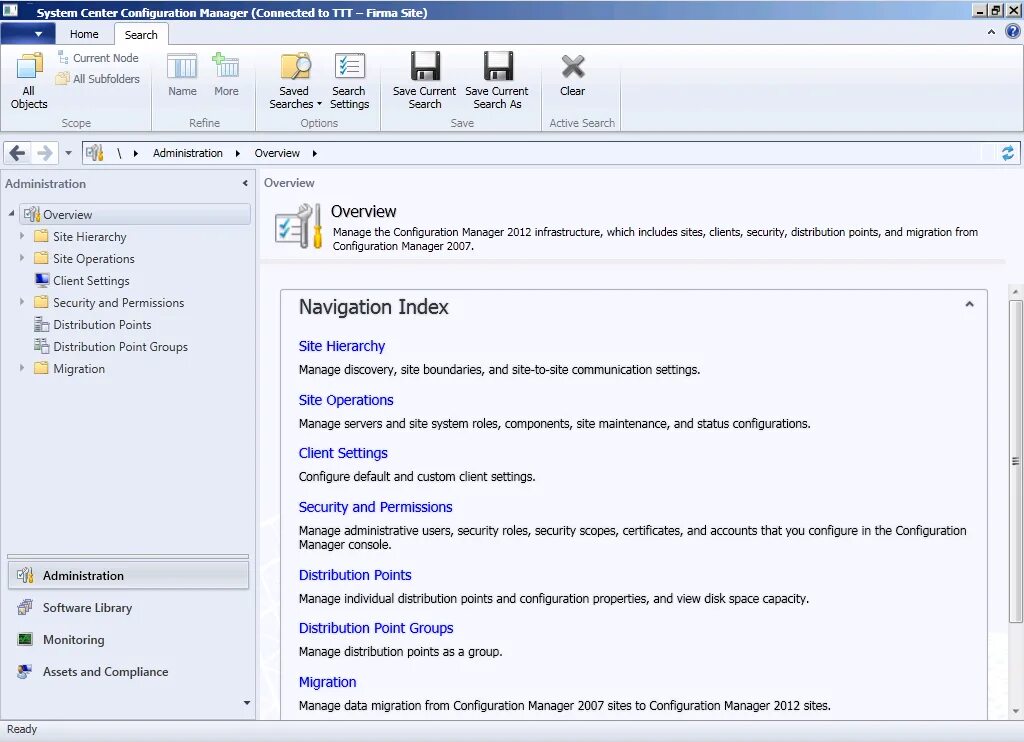
Task: Open navigation history dropdown arrow
Action: (x=68, y=153)
